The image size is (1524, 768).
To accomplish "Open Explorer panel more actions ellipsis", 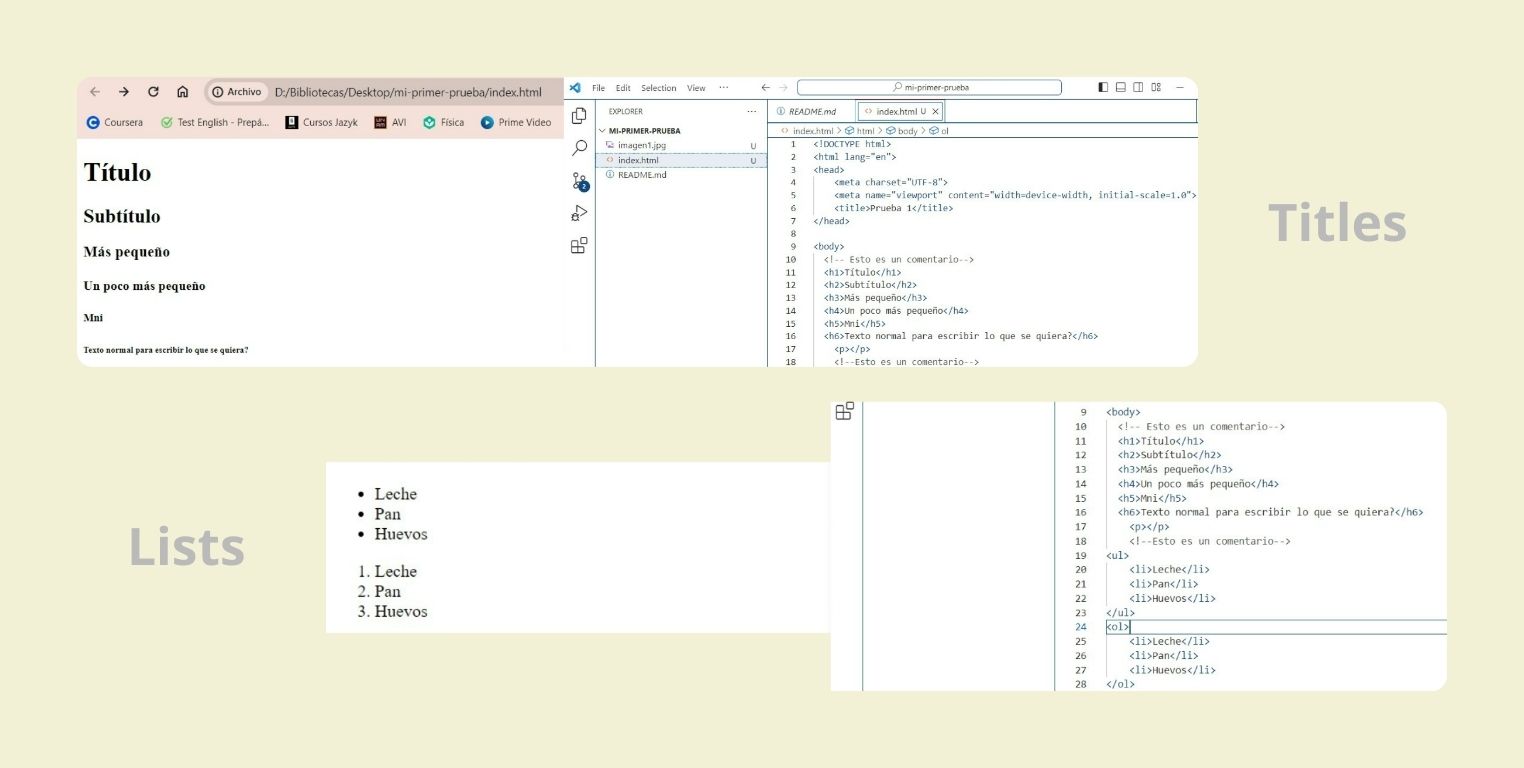I will coord(752,112).
